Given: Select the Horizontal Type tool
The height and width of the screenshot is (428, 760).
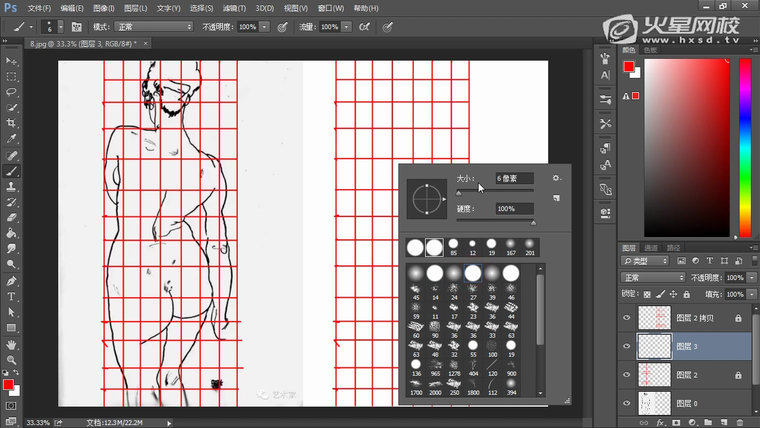Looking at the screenshot, I should [12, 297].
